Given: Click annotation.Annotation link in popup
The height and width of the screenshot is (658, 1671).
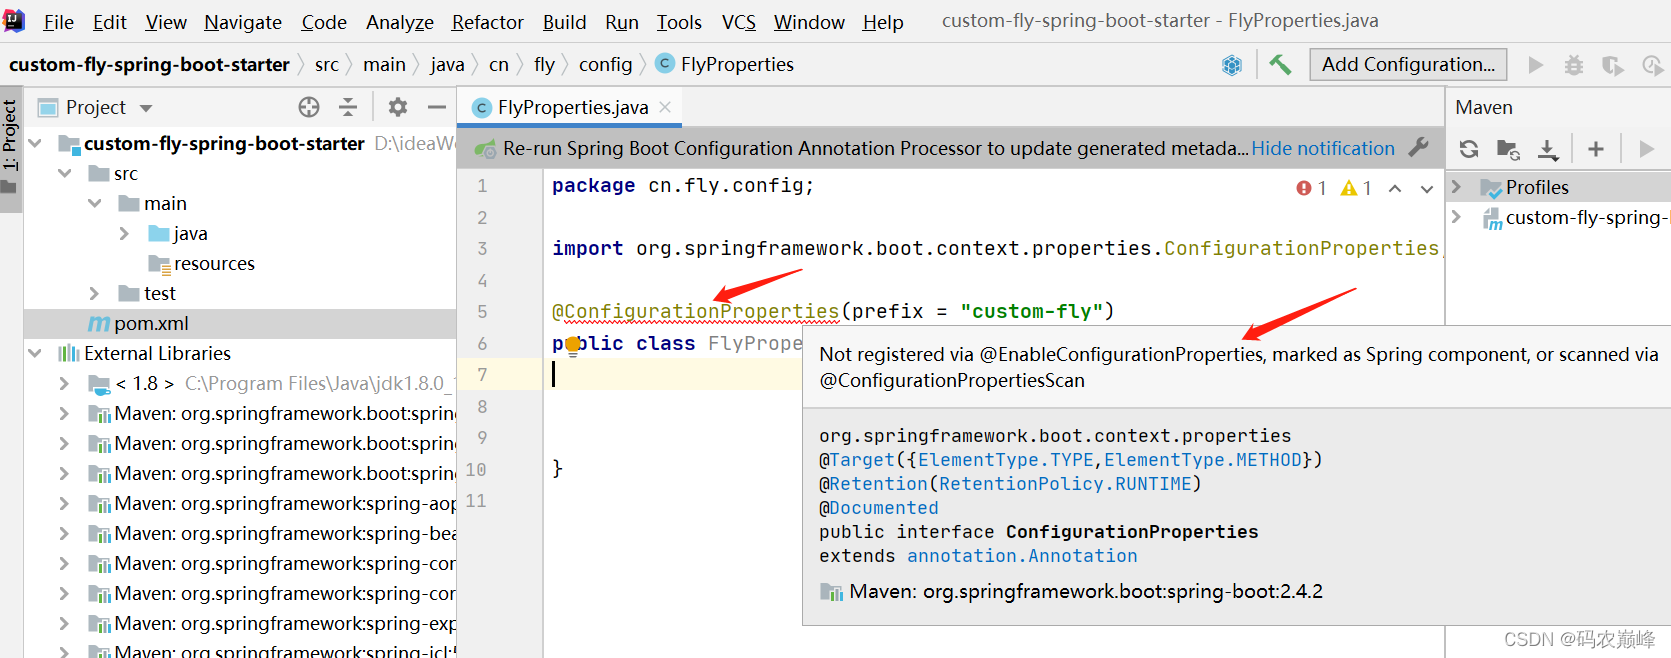Looking at the screenshot, I should [x=1022, y=556].
